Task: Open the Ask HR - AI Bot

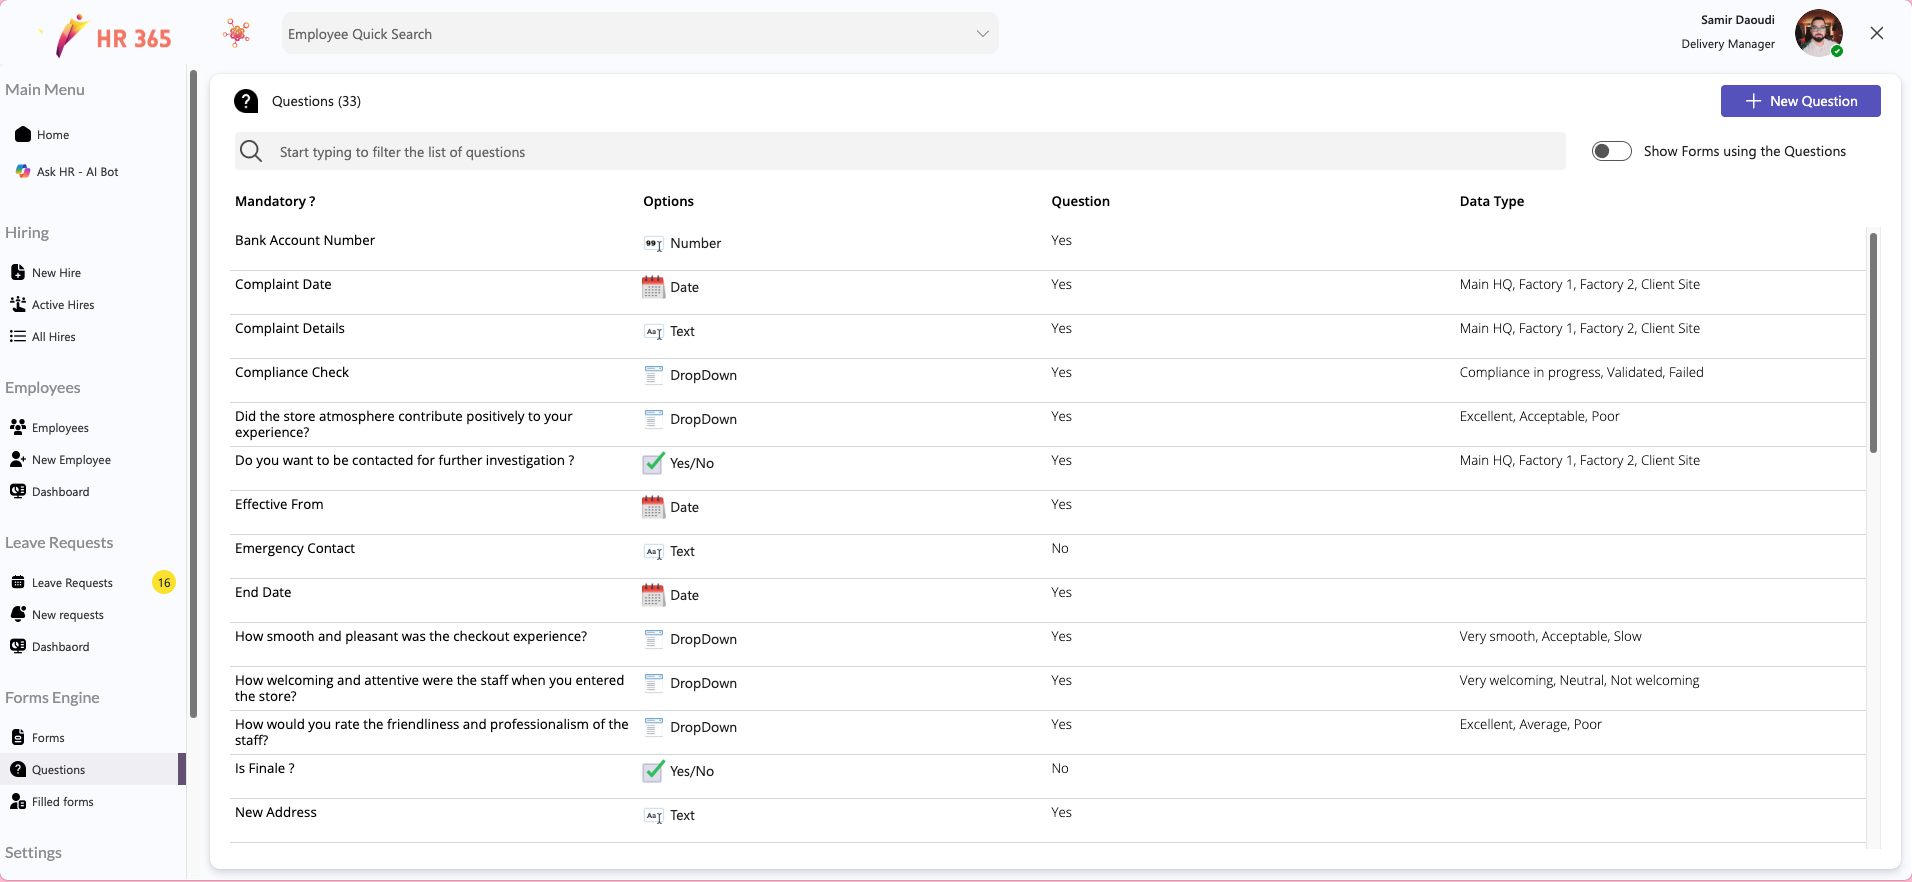Action: tap(77, 172)
